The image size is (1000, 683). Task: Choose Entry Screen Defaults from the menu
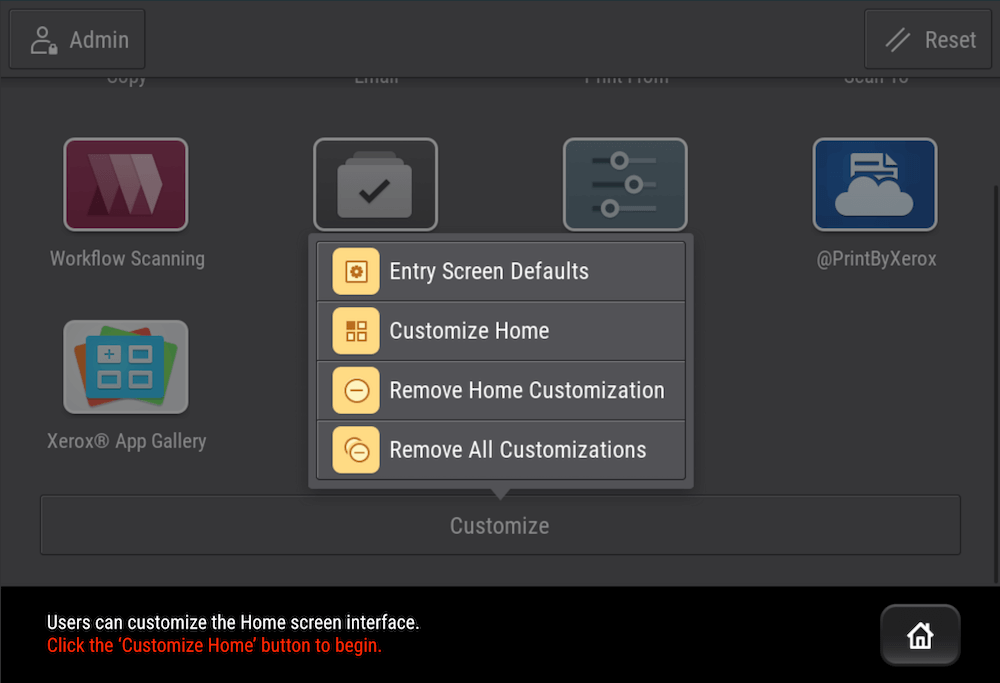tap(488, 270)
